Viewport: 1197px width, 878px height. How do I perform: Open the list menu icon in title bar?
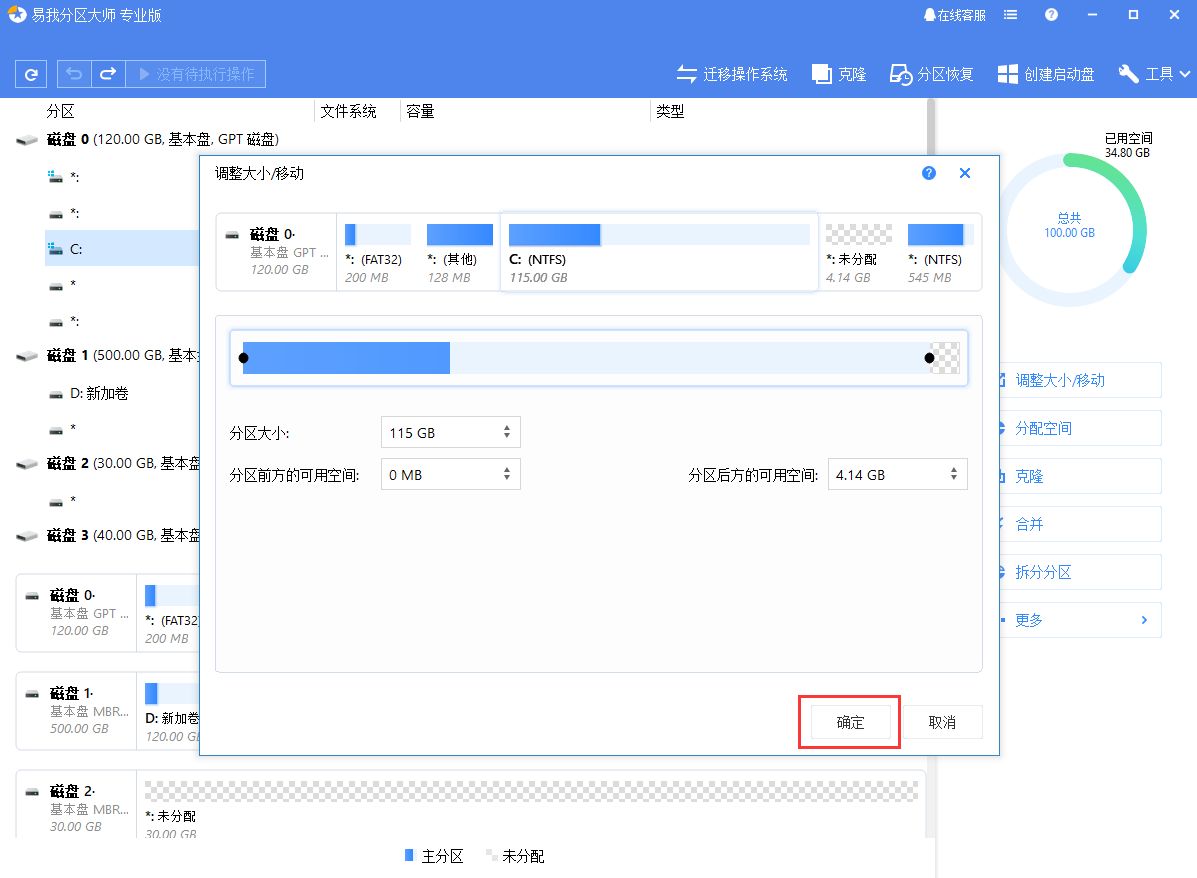1011,15
